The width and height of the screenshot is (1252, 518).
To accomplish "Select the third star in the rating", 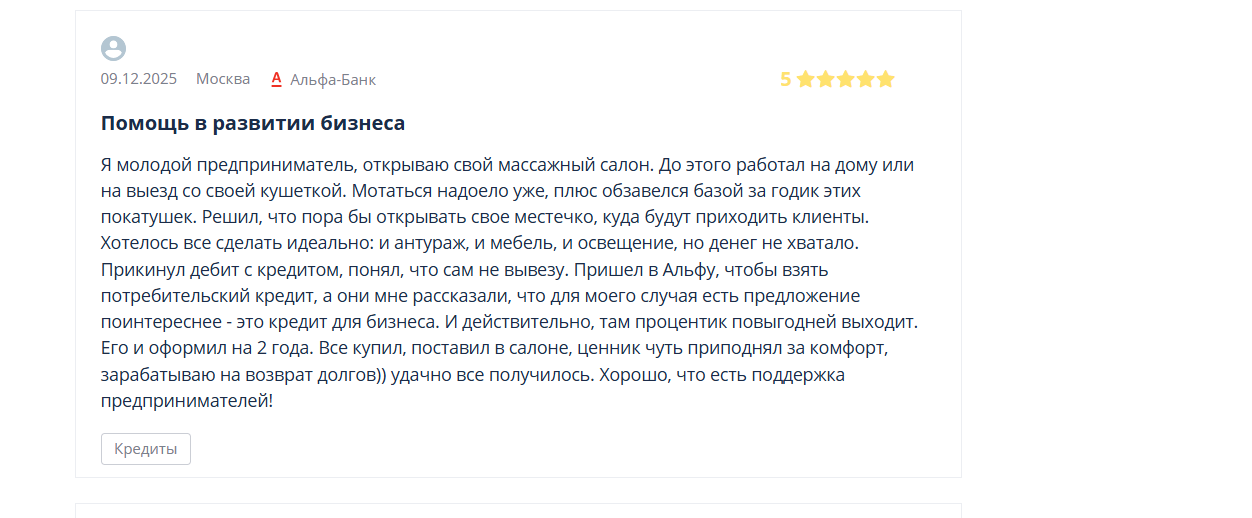I will click(845, 79).
